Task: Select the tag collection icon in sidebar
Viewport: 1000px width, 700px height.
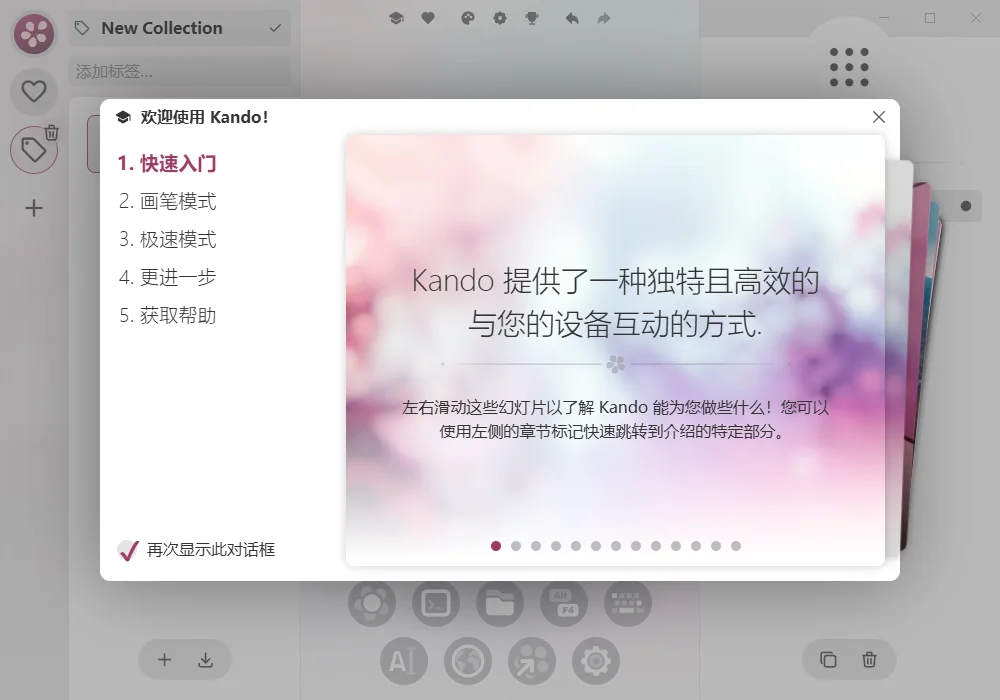Action: click(34, 150)
